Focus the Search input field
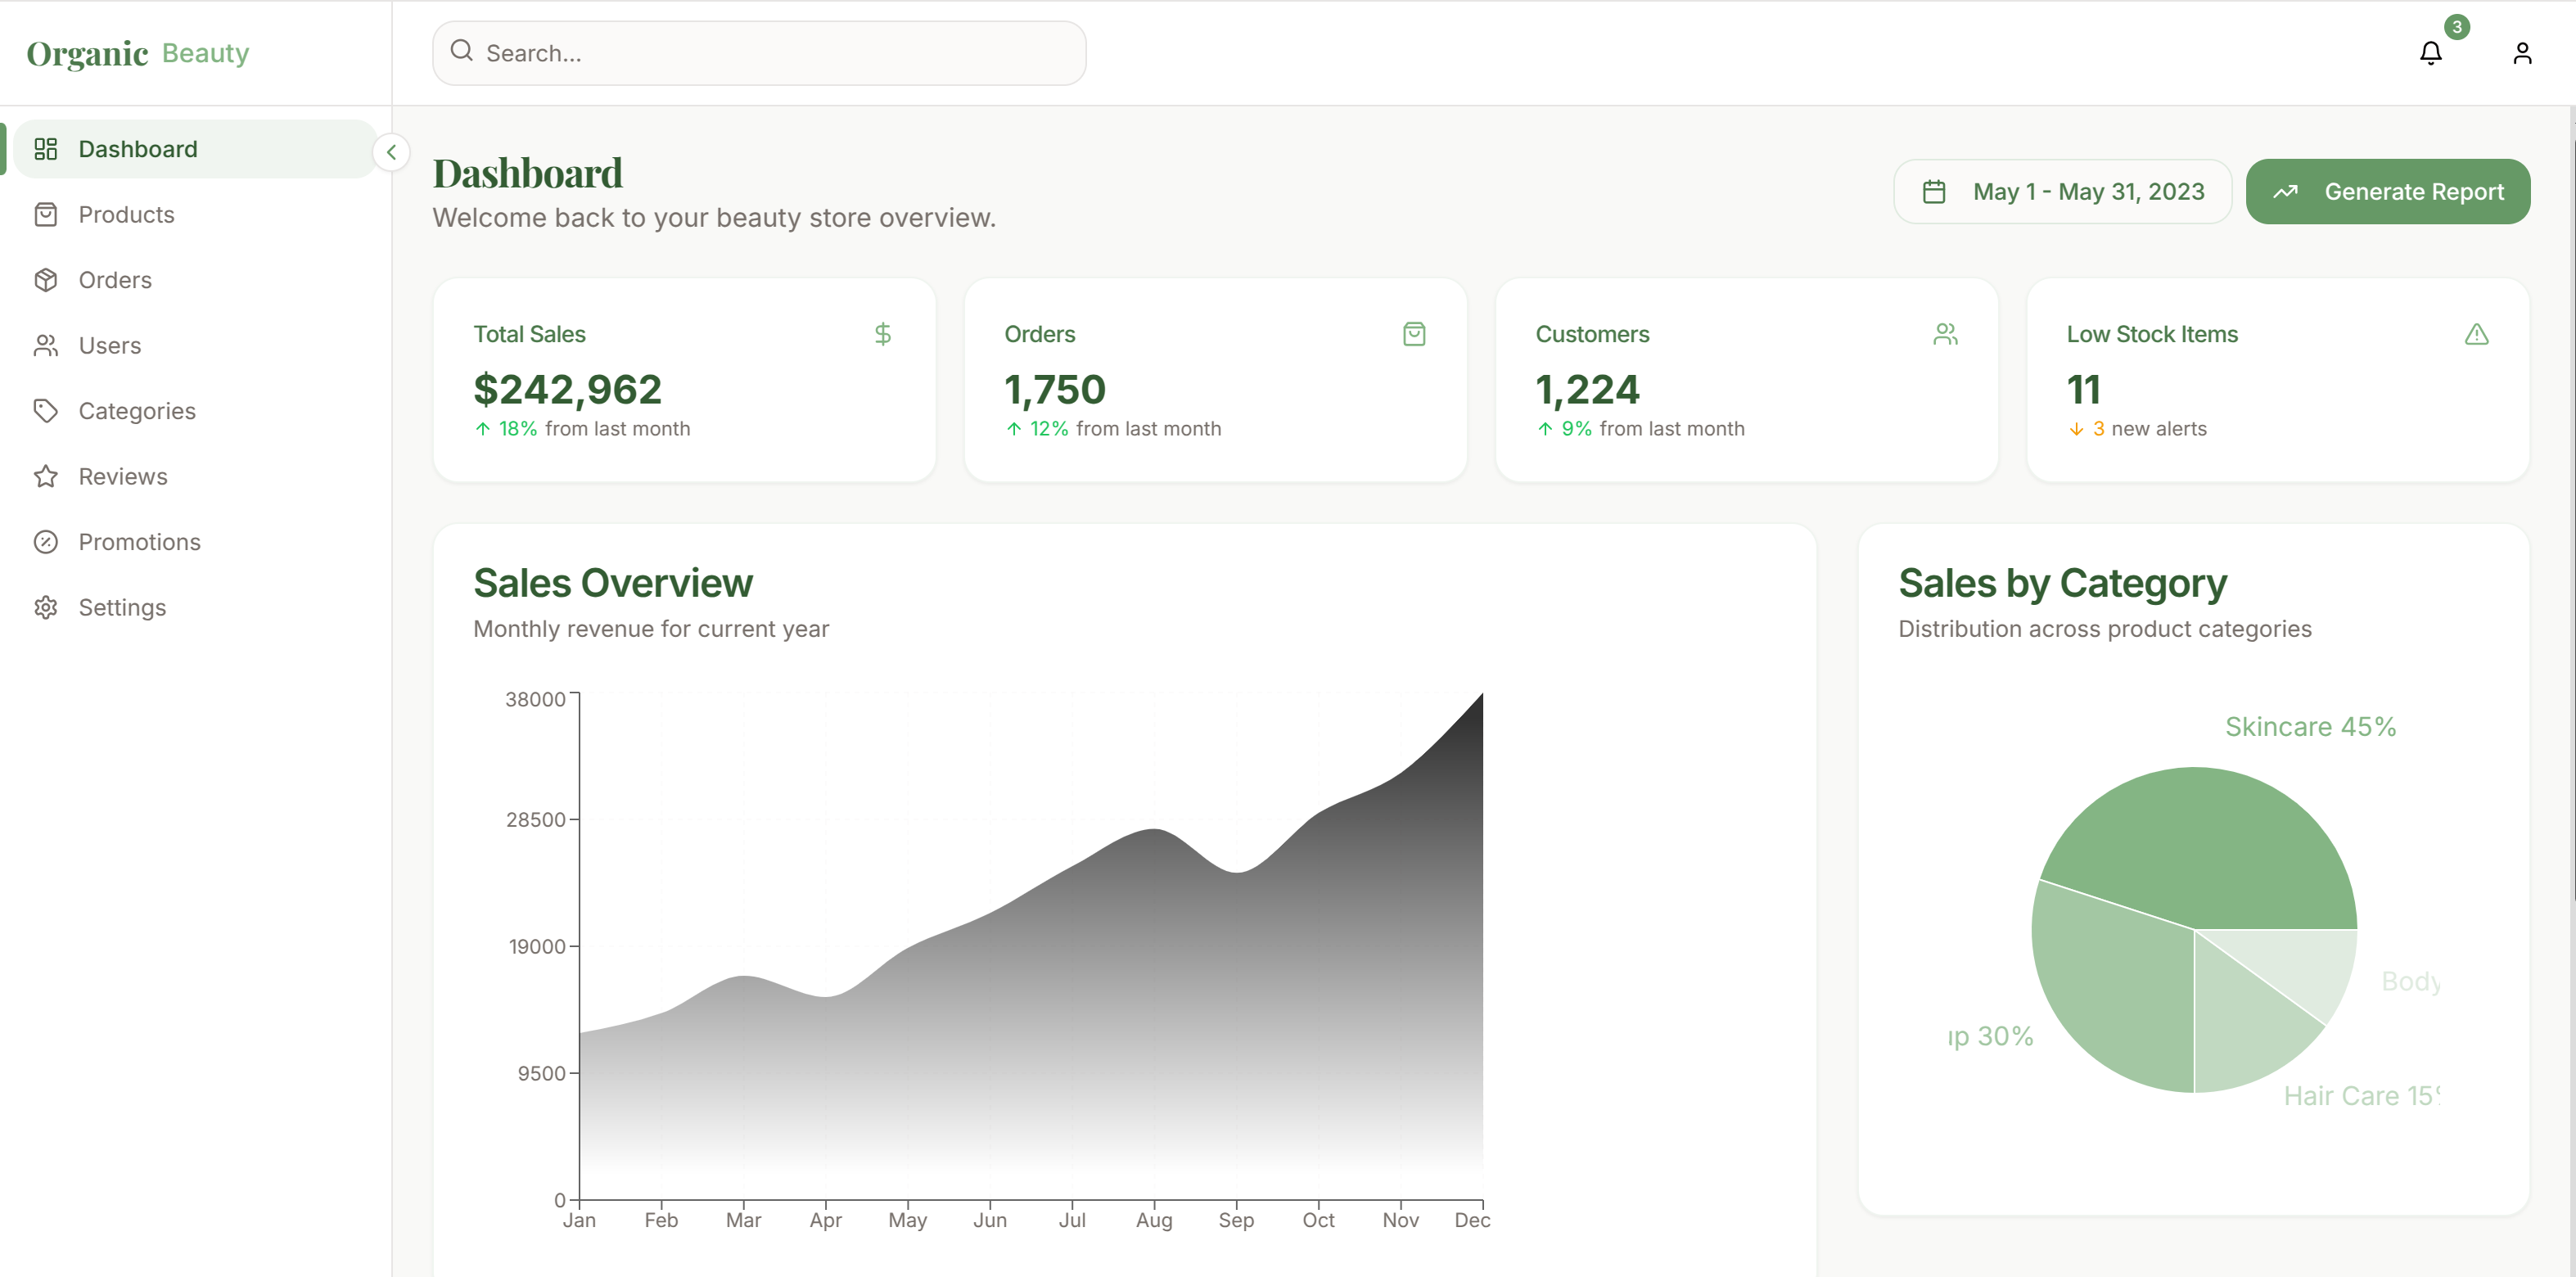Viewport: 2576px width, 1277px height. tap(759, 53)
